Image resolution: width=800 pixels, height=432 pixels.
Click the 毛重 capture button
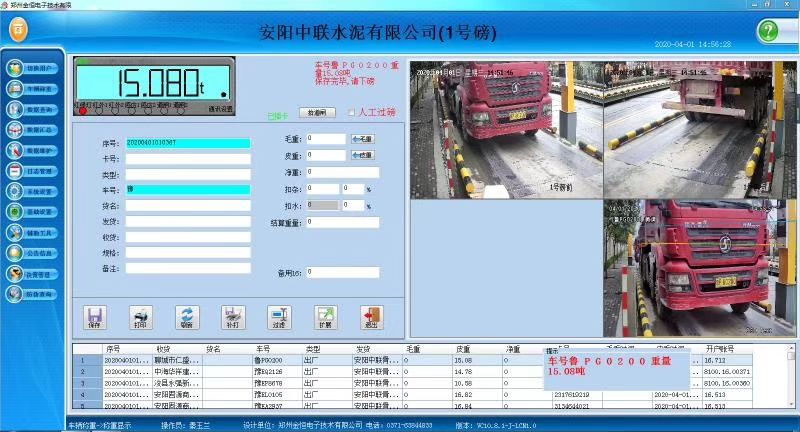pos(362,139)
